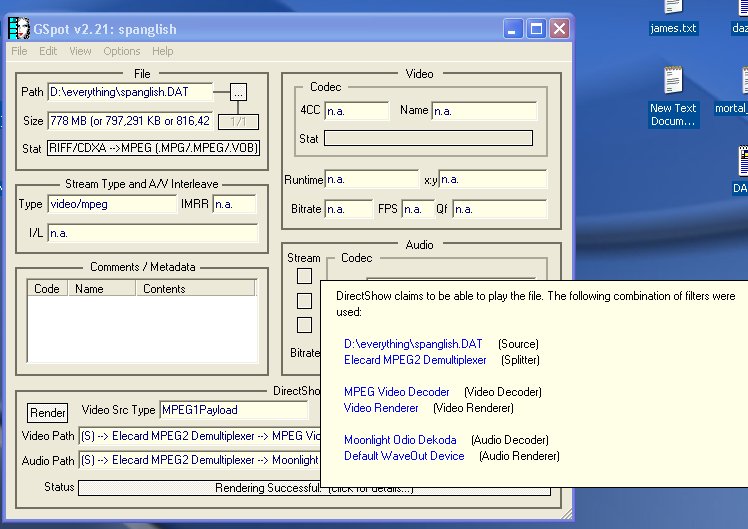Click the stream Type field video/mpeg
Image resolution: width=748 pixels, height=529 pixels.
point(112,204)
